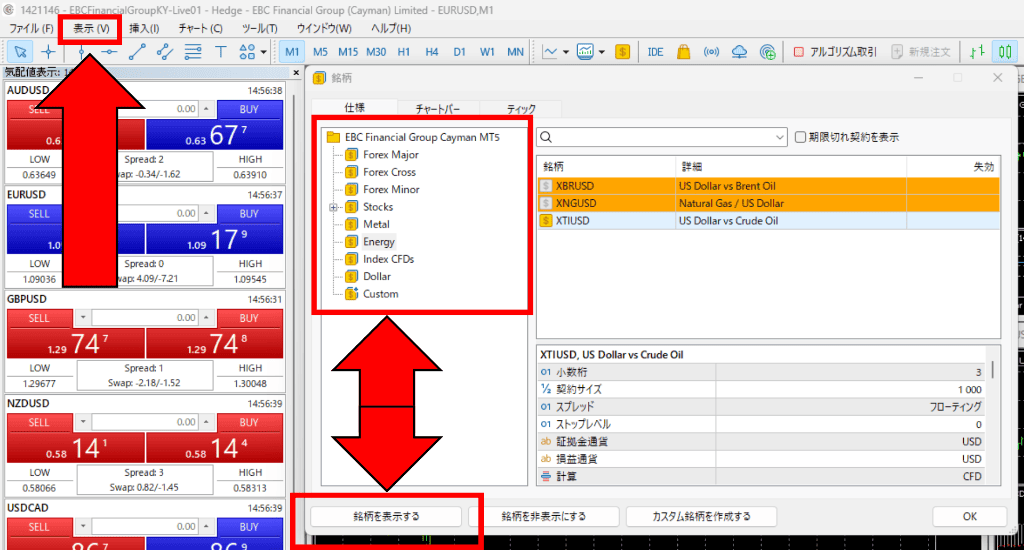Click the GBPUSD volume input field
The image size is (1024, 553).
click(144, 317)
